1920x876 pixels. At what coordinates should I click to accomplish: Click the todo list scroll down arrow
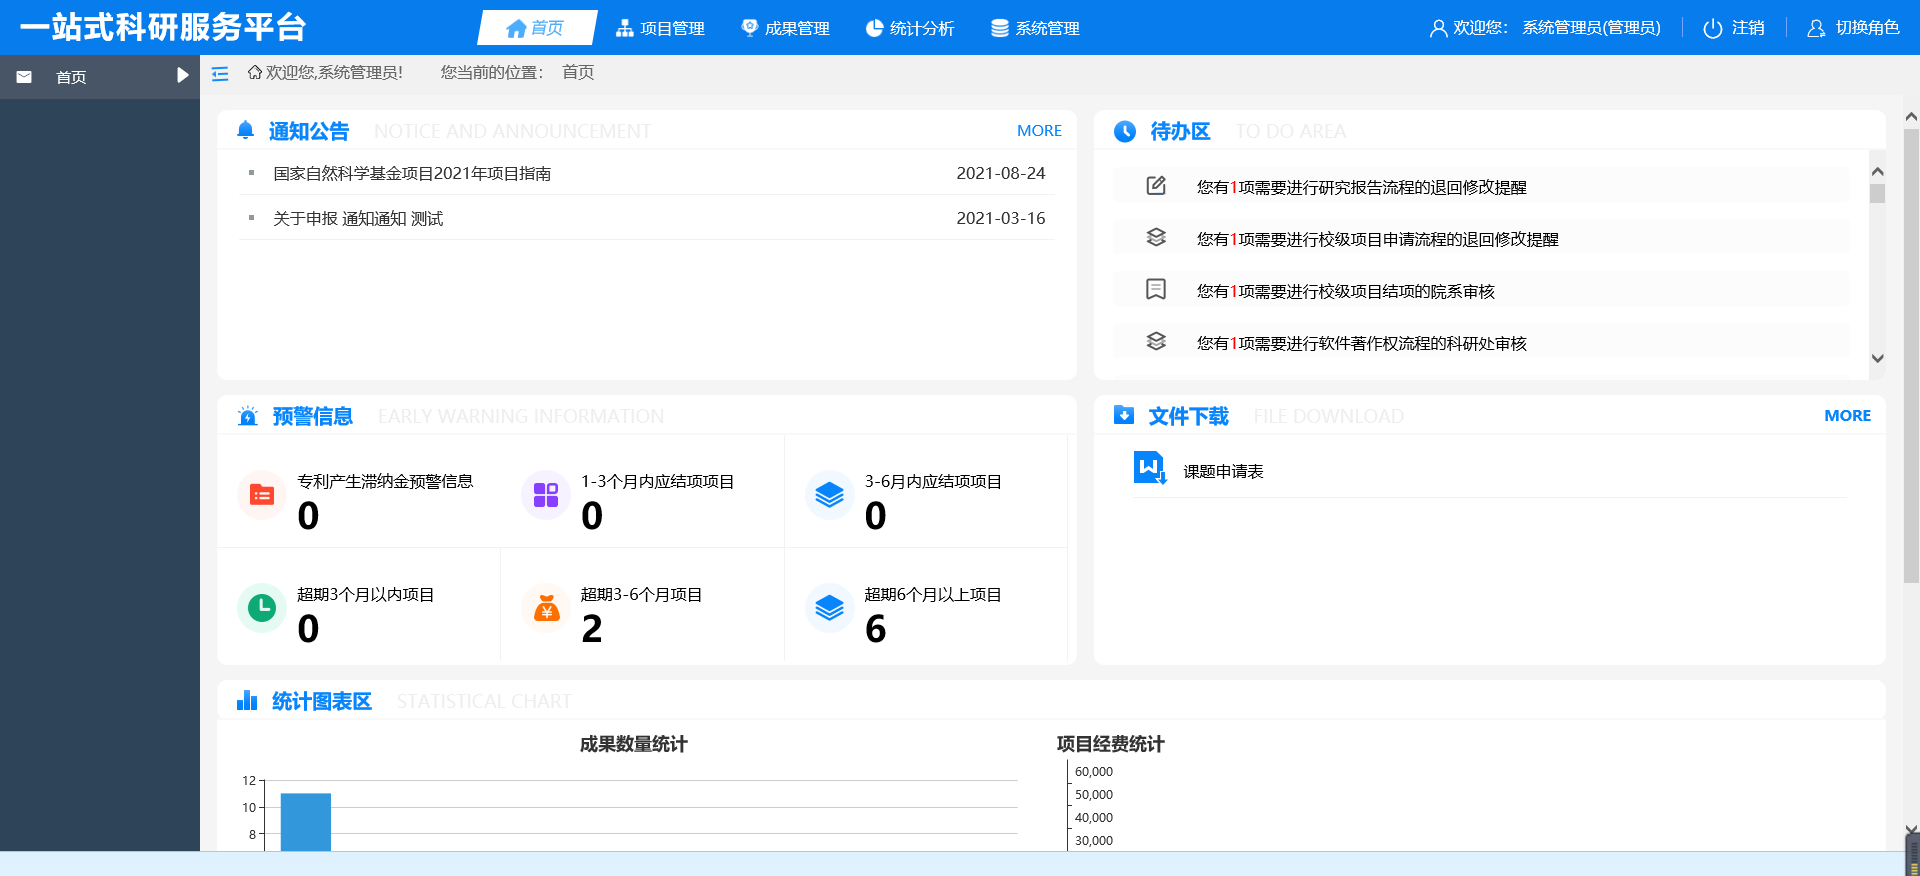(x=1877, y=358)
